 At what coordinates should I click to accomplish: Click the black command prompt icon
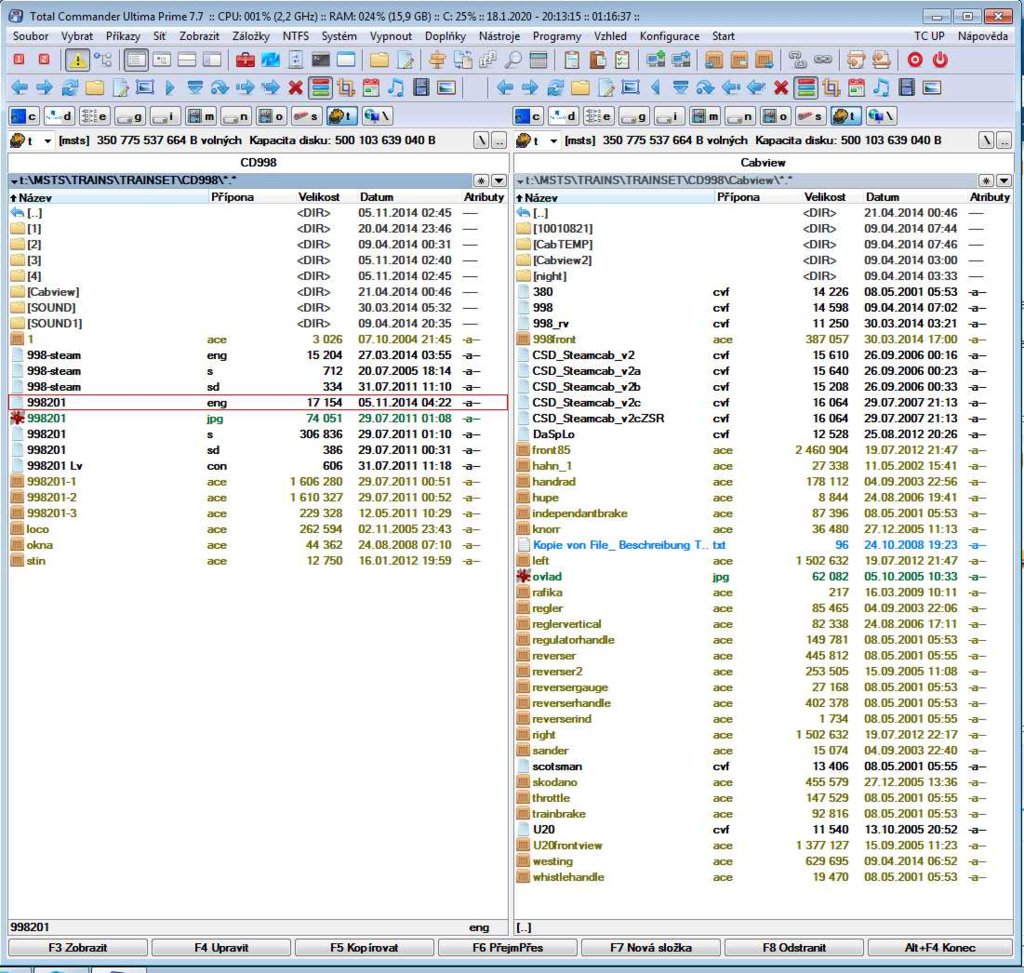point(321,60)
